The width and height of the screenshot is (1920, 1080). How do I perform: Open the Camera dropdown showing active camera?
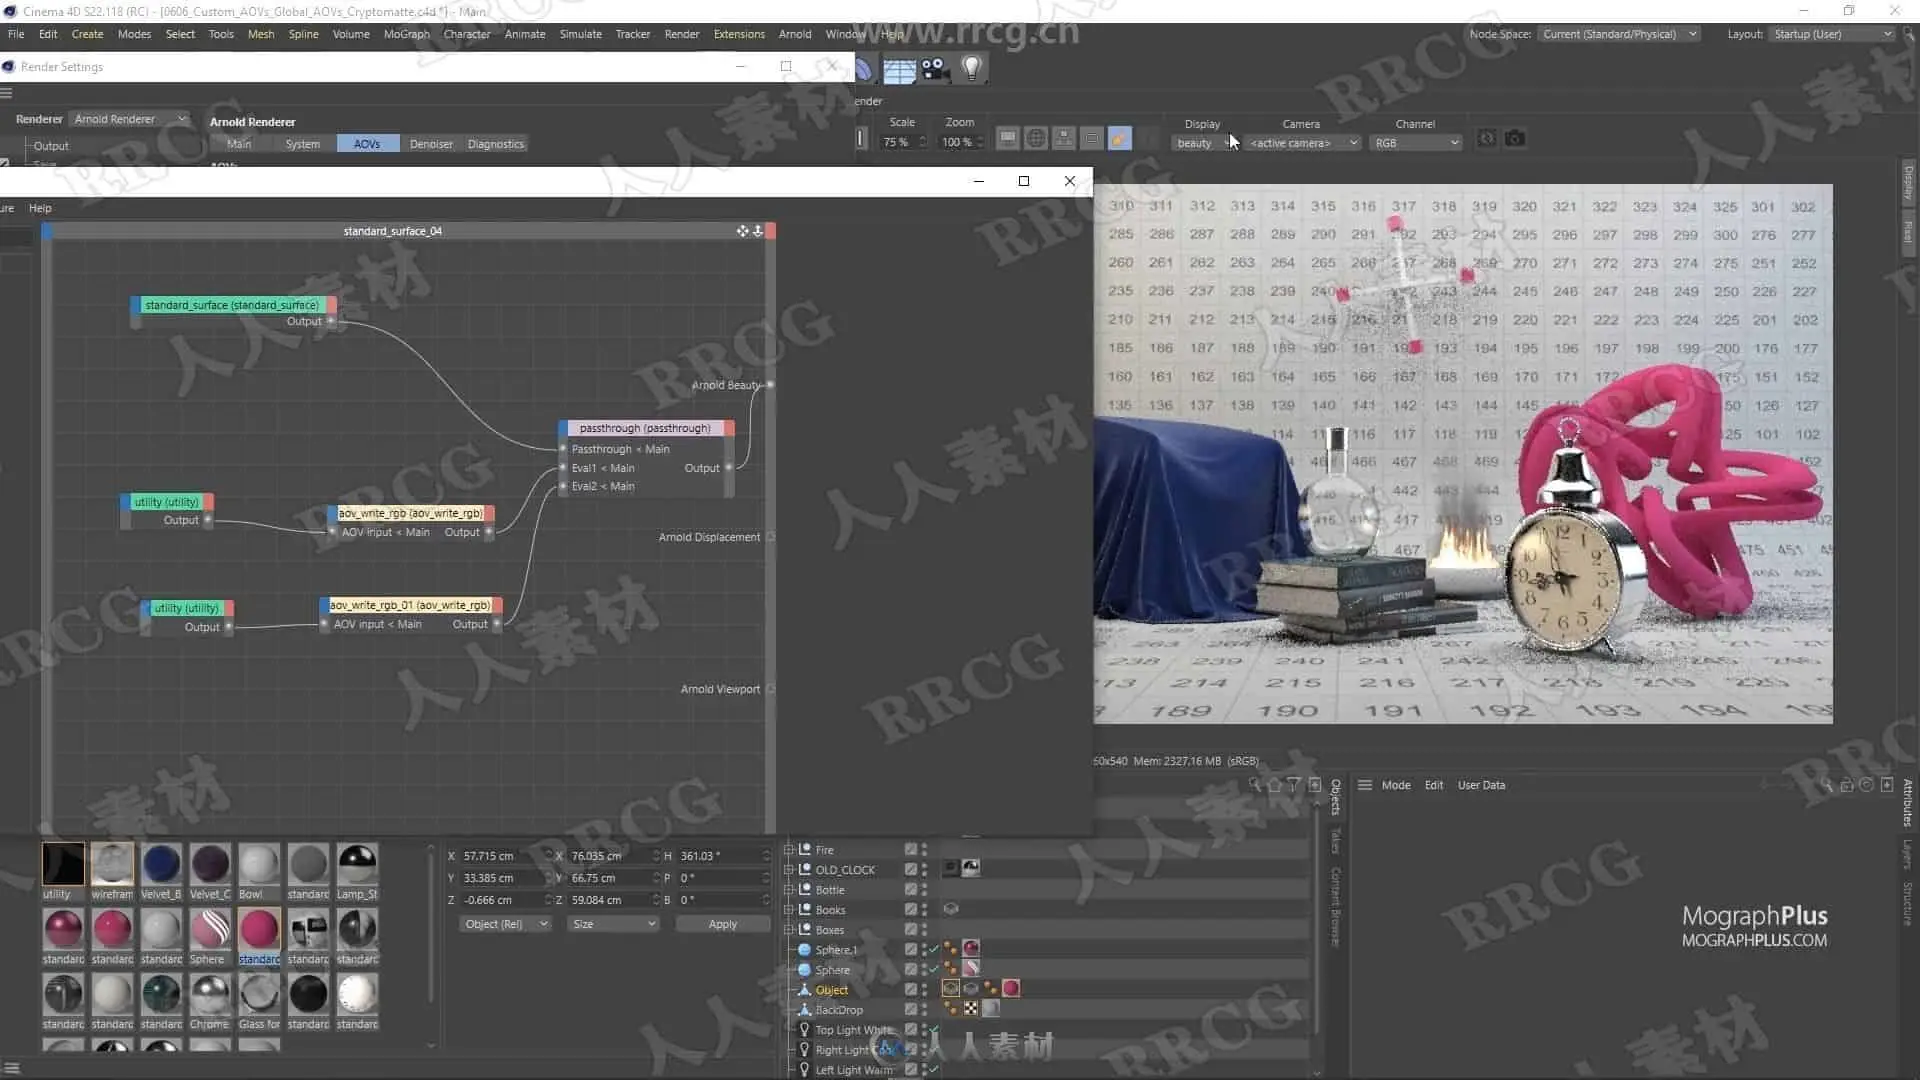(1303, 143)
